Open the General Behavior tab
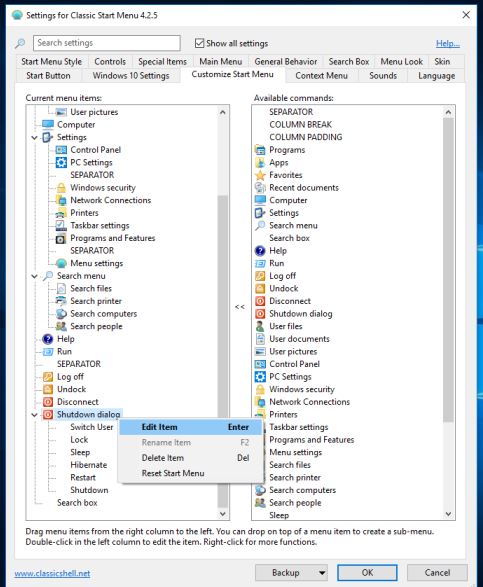 286,61
